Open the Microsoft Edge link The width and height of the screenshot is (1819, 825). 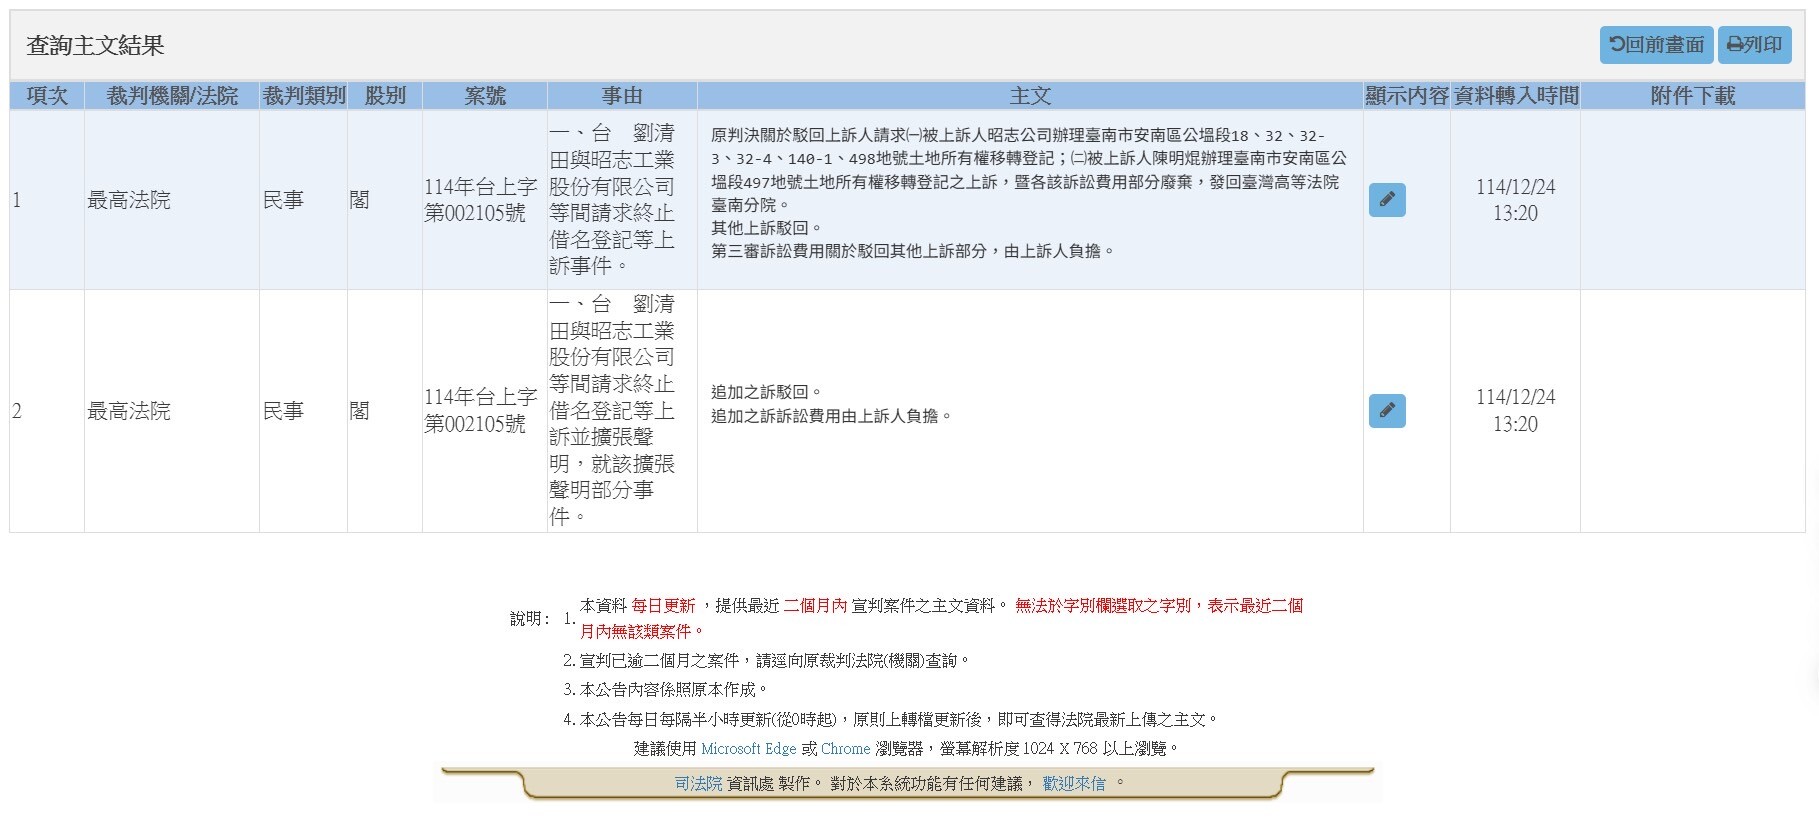pos(748,749)
